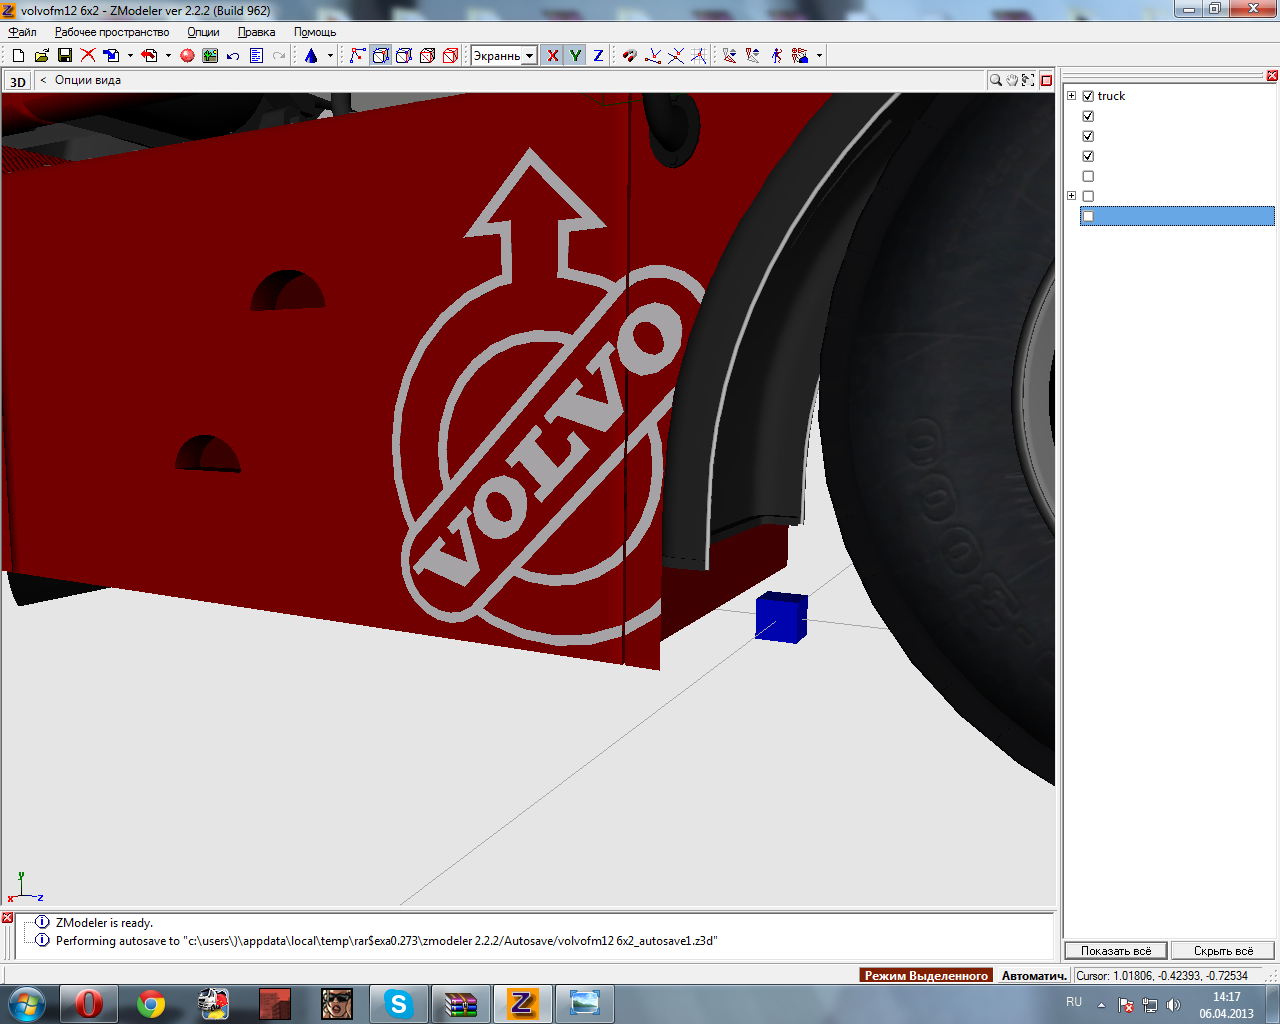This screenshot has height=1024, width=1280.
Task: Toggle the last checked checkbox in the tree
Action: click(1088, 156)
